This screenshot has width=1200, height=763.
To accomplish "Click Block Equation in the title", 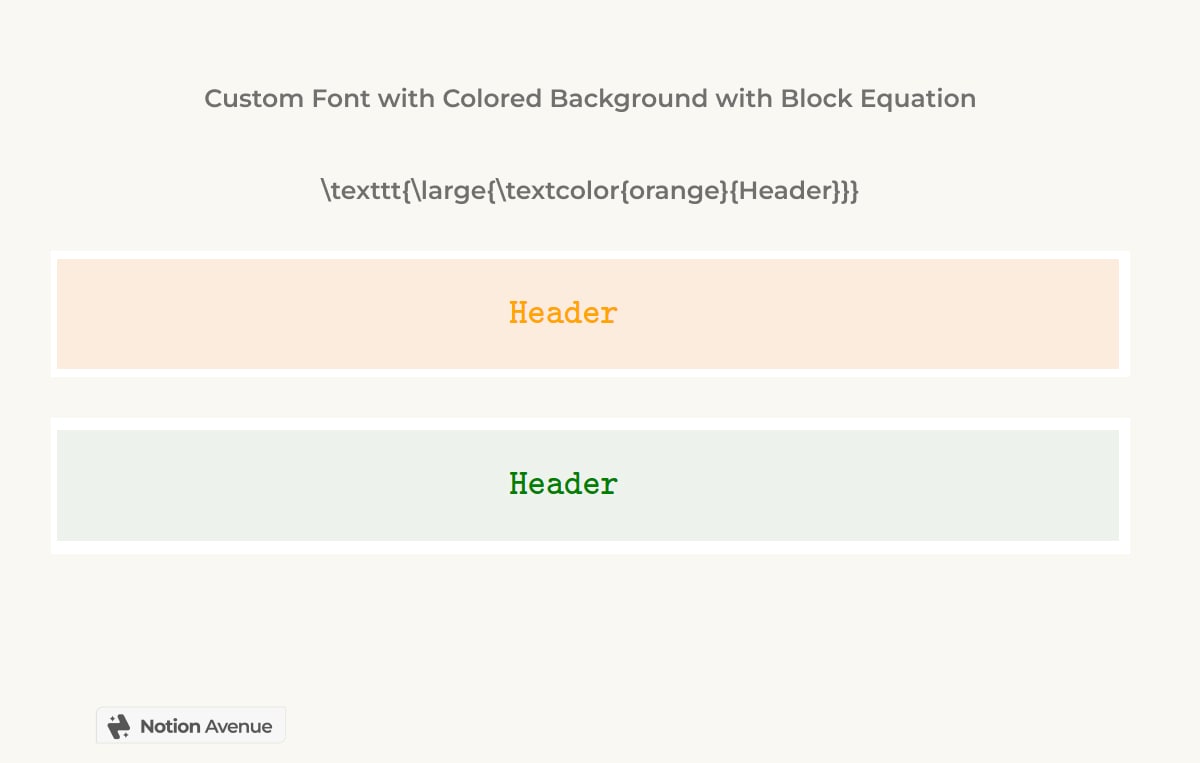I will click(878, 99).
